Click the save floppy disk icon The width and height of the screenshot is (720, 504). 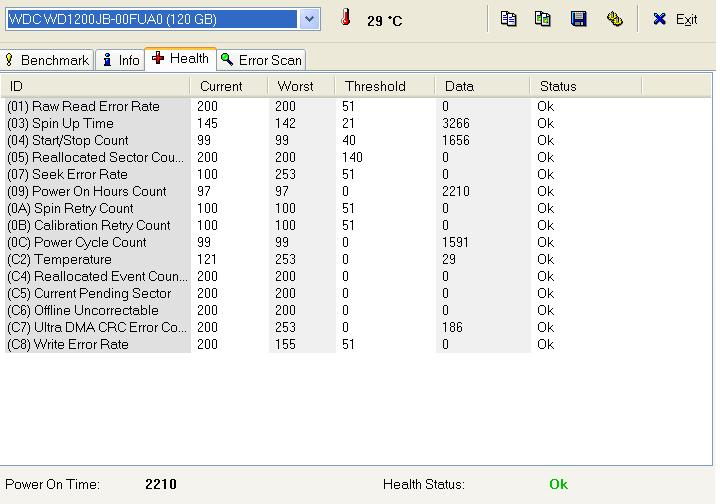pyautogui.click(x=579, y=19)
